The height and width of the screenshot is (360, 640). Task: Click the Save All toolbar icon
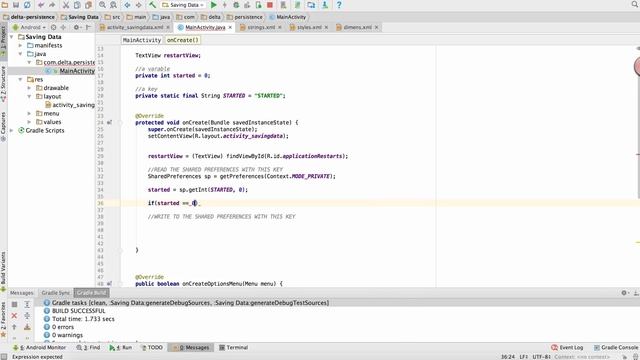point(16,5)
